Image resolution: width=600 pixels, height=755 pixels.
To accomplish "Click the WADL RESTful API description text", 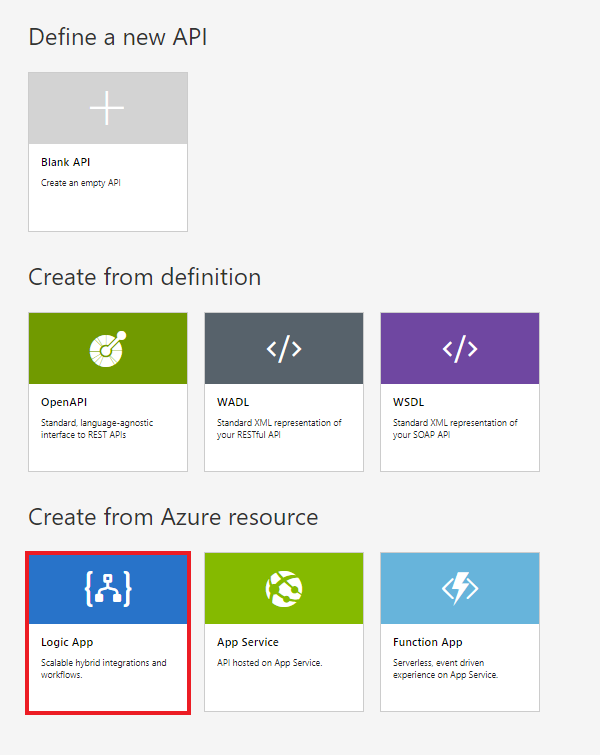I will [x=279, y=428].
